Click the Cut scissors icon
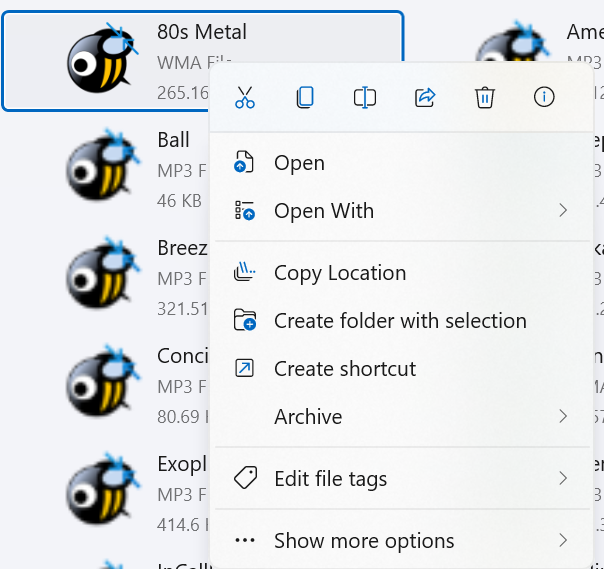This screenshot has width=604, height=569. [x=245, y=97]
